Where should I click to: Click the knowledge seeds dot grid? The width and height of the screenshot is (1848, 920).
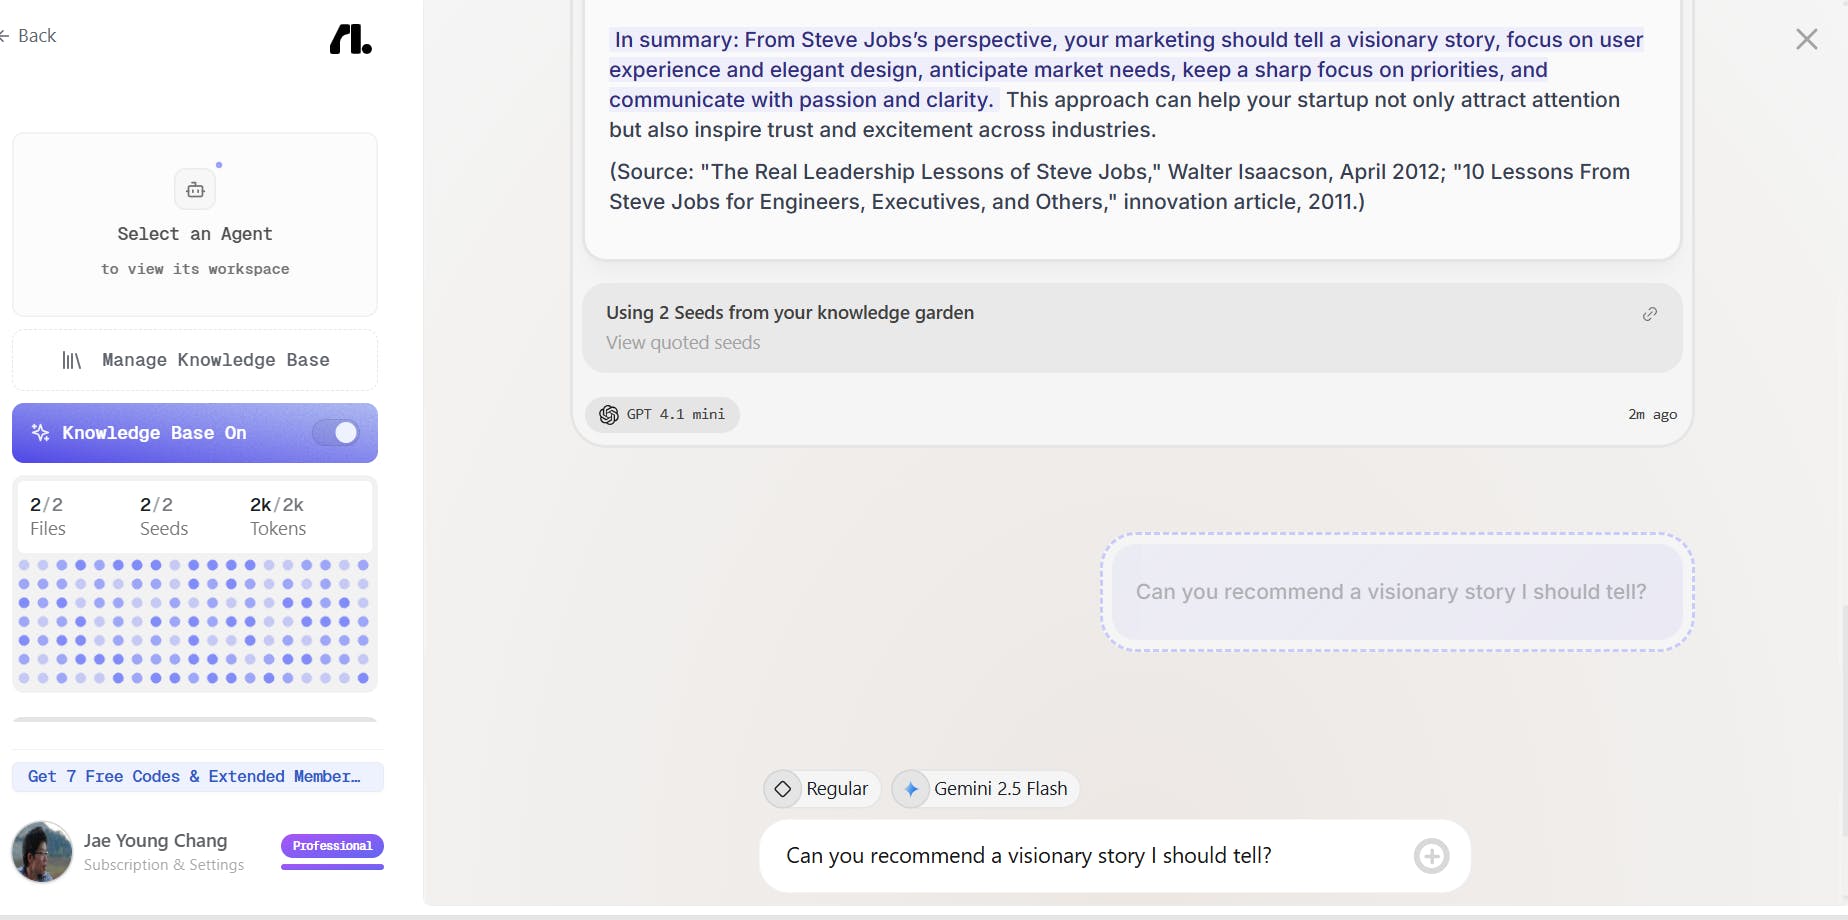pyautogui.click(x=194, y=621)
